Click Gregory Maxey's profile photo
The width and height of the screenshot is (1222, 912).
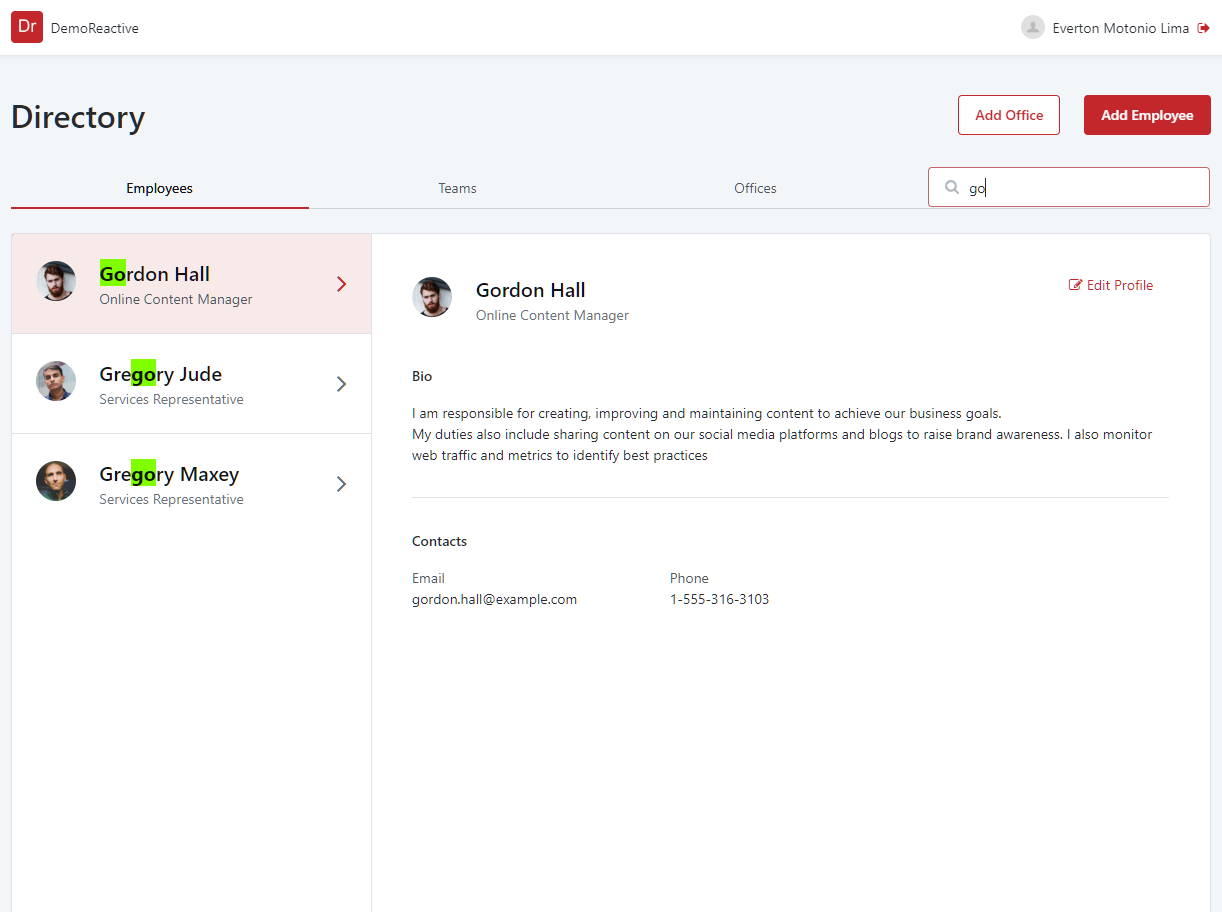click(x=56, y=481)
